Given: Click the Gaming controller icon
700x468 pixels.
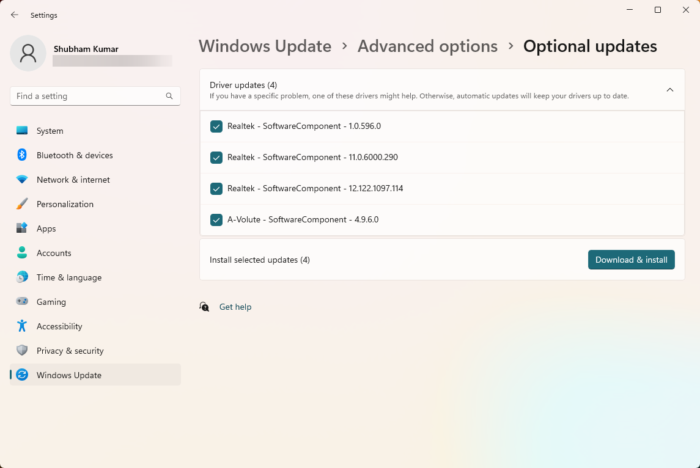Looking at the screenshot, I should pyautogui.click(x=22, y=302).
